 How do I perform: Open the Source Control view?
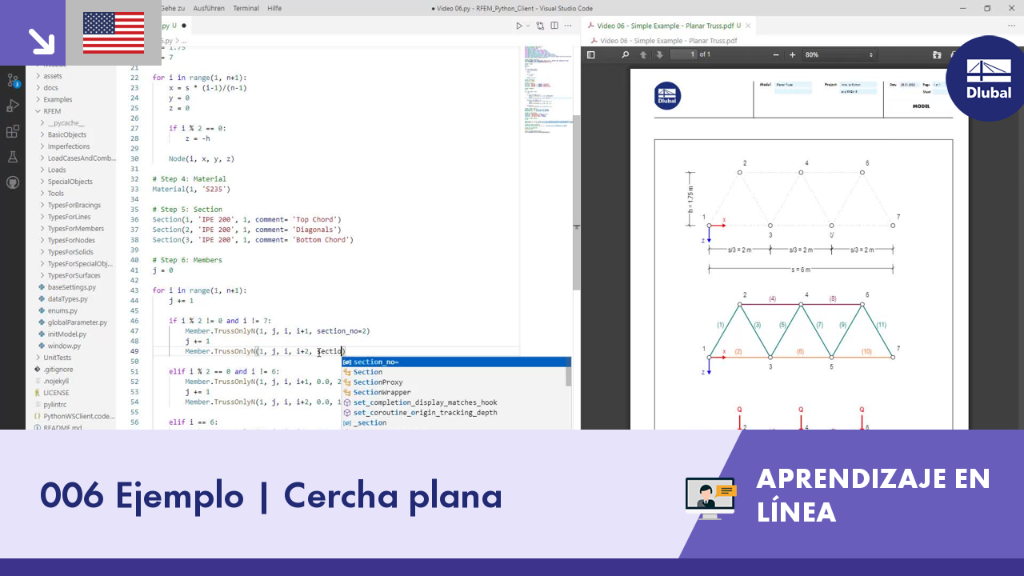[13, 81]
